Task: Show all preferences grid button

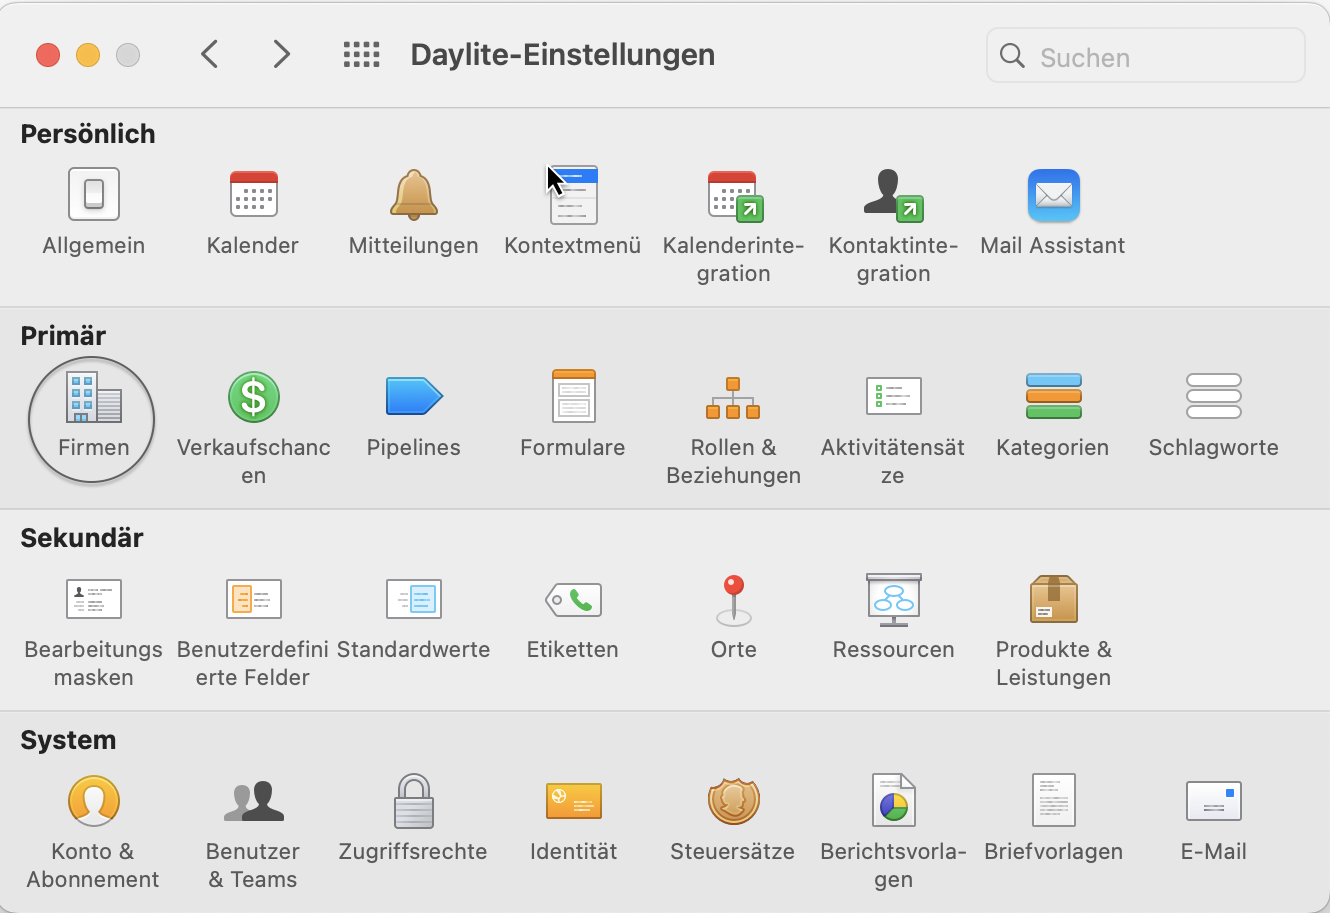Action: 361,54
